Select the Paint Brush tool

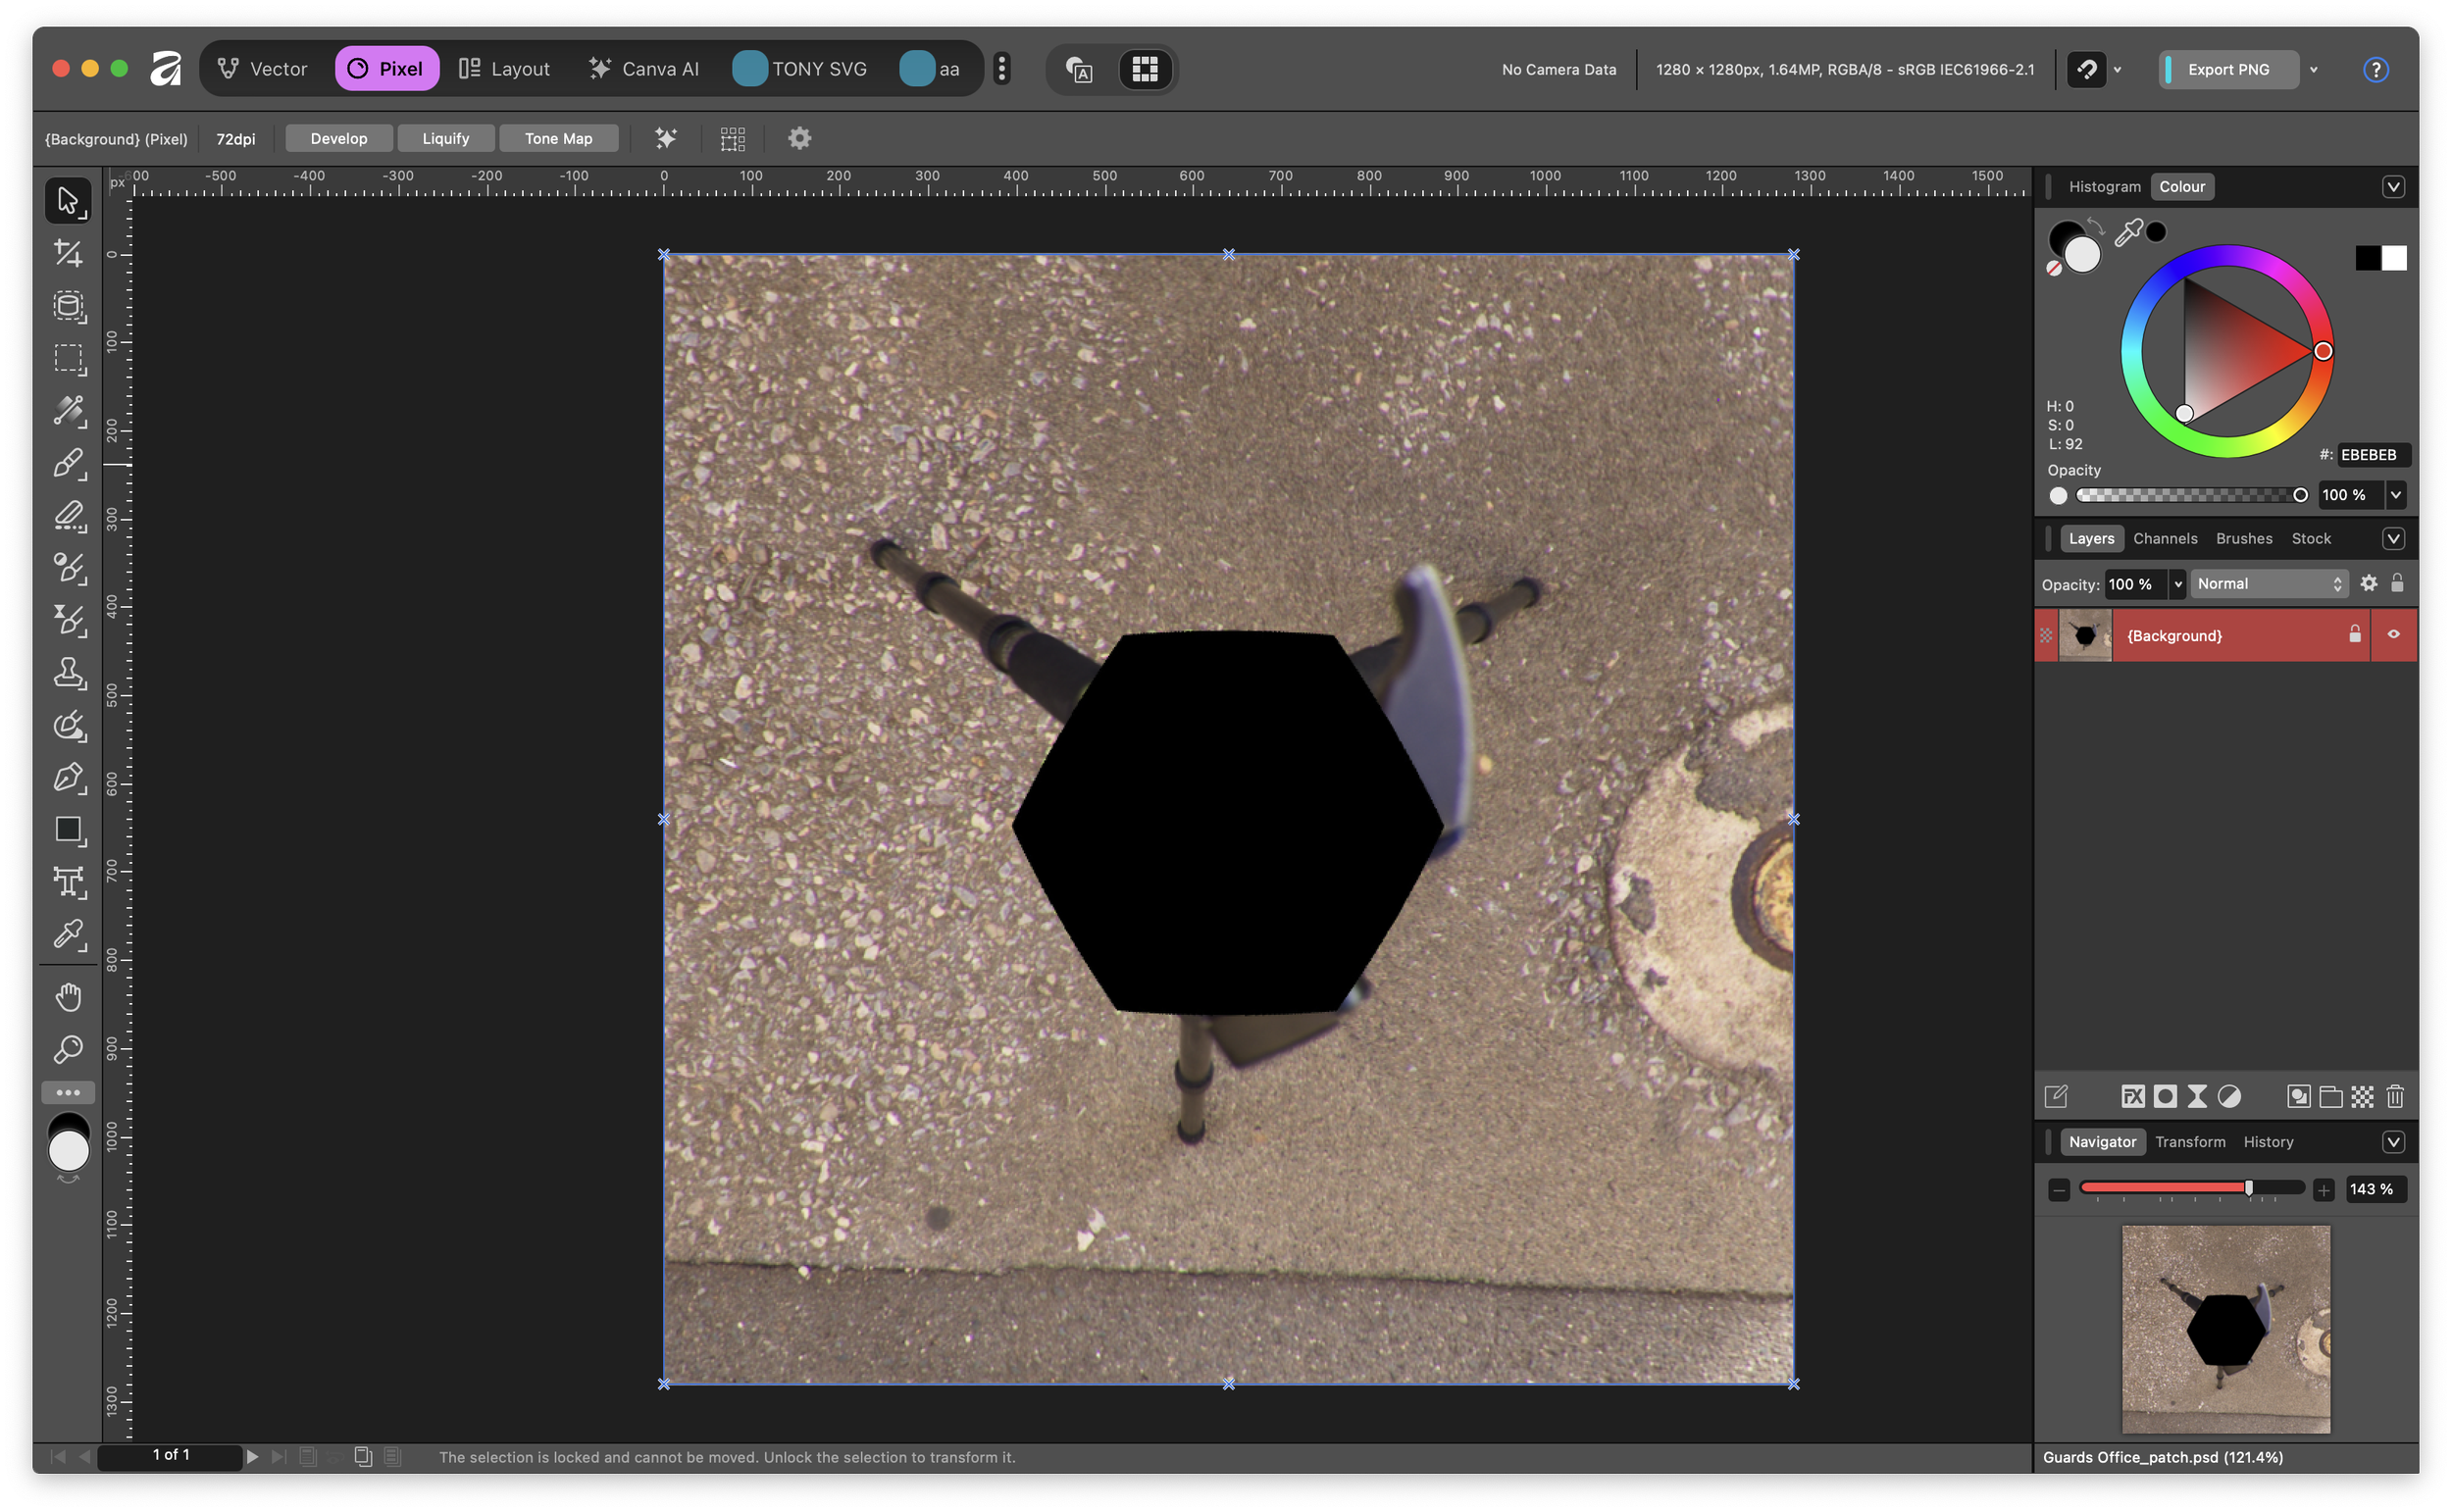pos(68,463)
